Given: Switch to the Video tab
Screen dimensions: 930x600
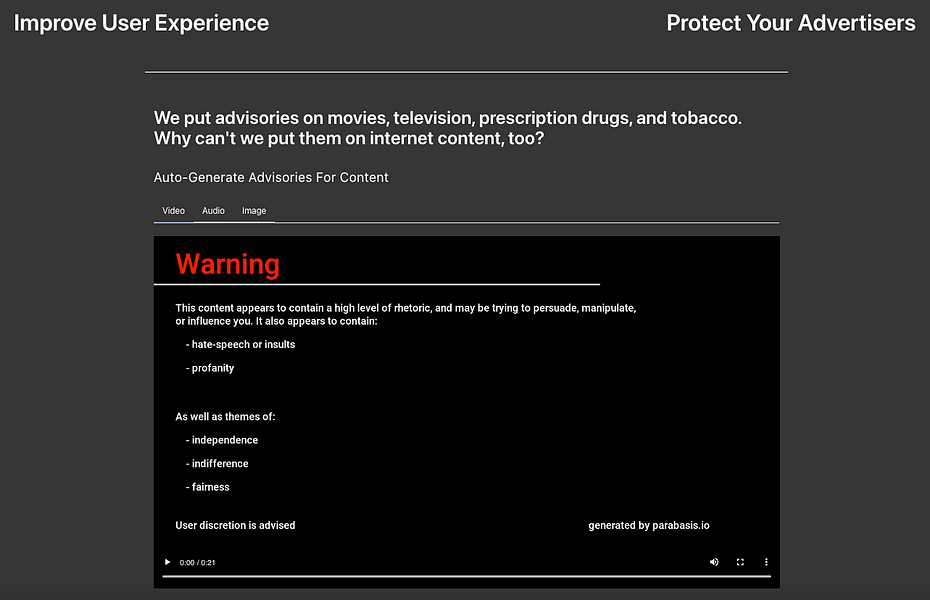Looking at the screenshot, I should pos(174,211).
